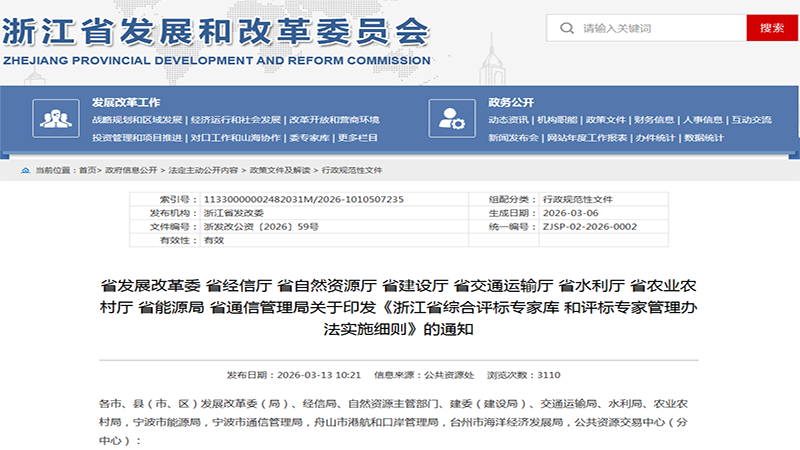Select 行政规范性文件 in the 组配分类 table cell
The width and height of the screenshot is (800, 450).
578,199
